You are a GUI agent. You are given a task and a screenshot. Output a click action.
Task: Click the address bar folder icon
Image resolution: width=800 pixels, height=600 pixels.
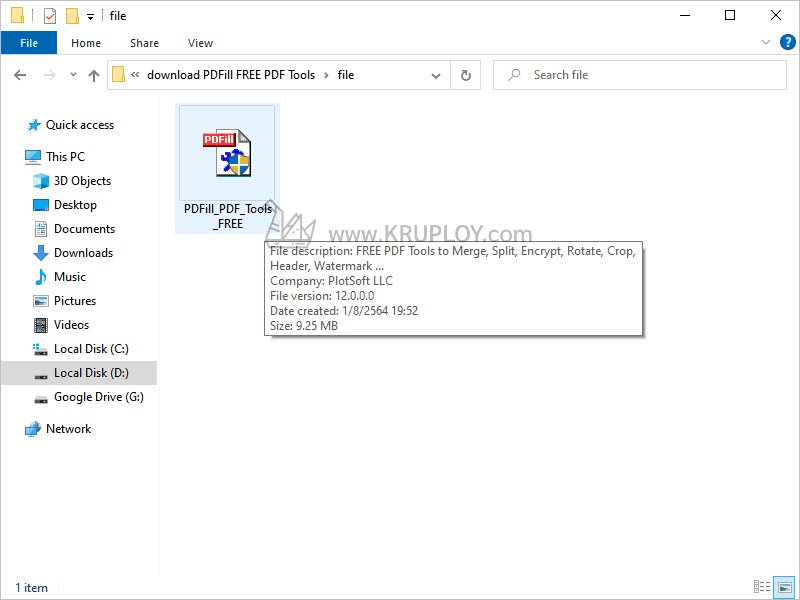pos(118,74)
